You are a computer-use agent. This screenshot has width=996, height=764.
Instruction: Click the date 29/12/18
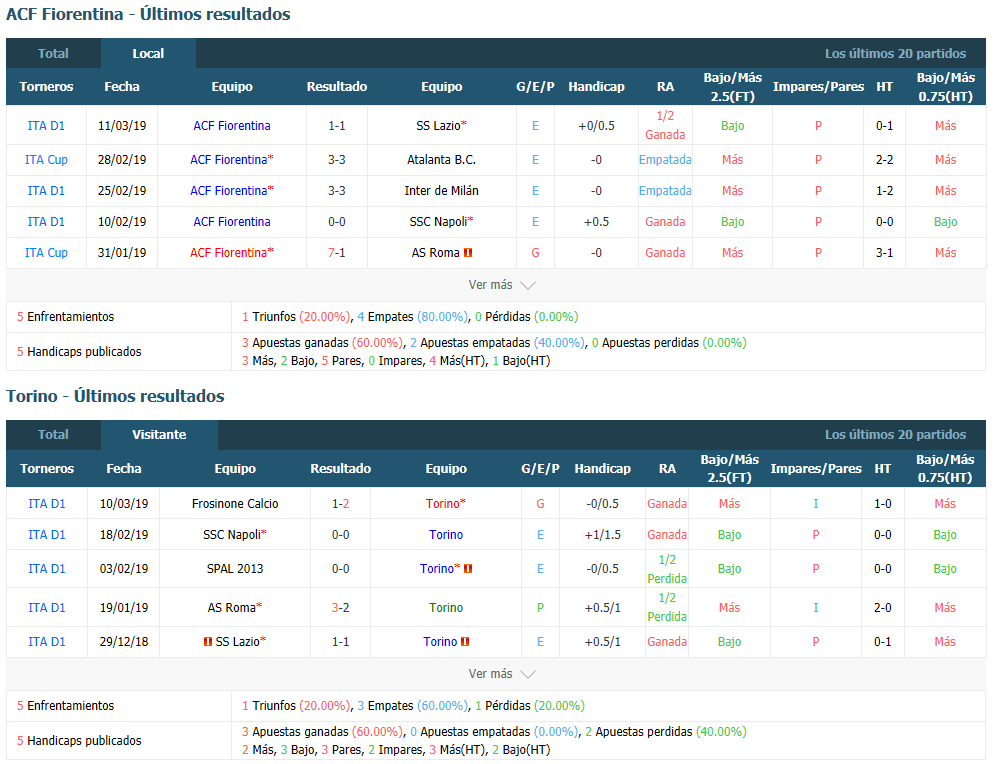pos(124,642)
